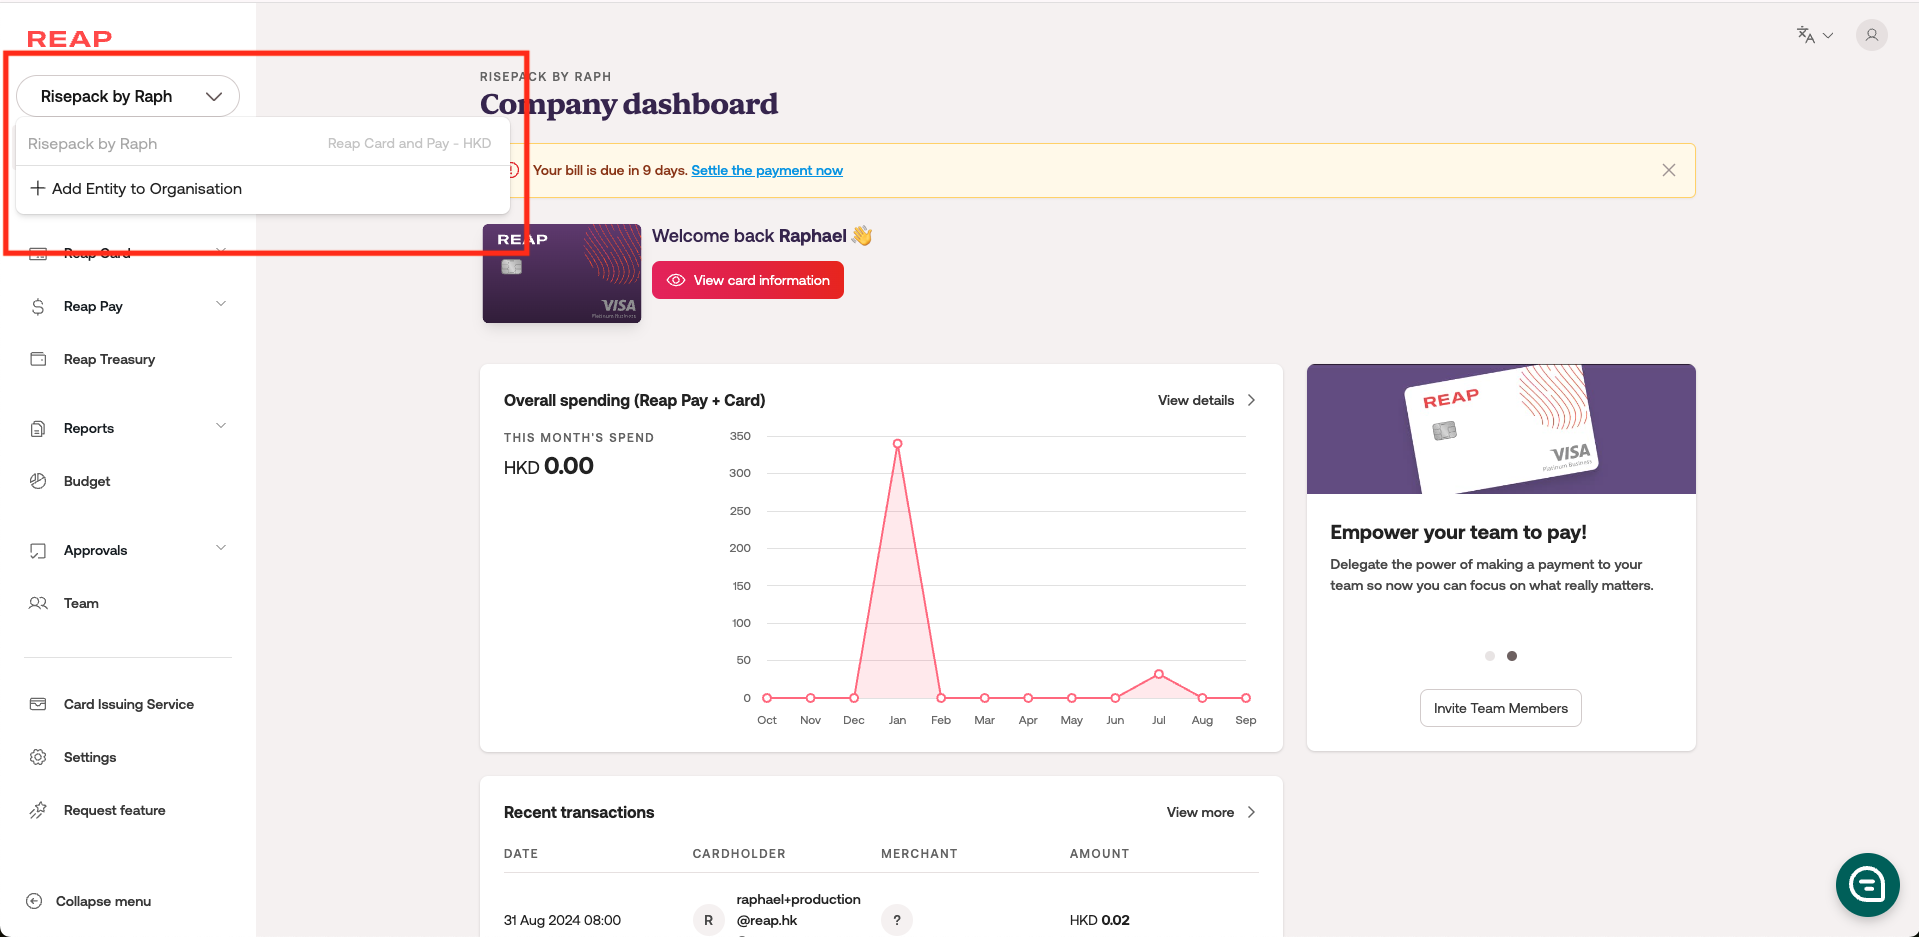1919x937 pixels.
Task: Click the Card Issuing Service icon
Action: 38,704
